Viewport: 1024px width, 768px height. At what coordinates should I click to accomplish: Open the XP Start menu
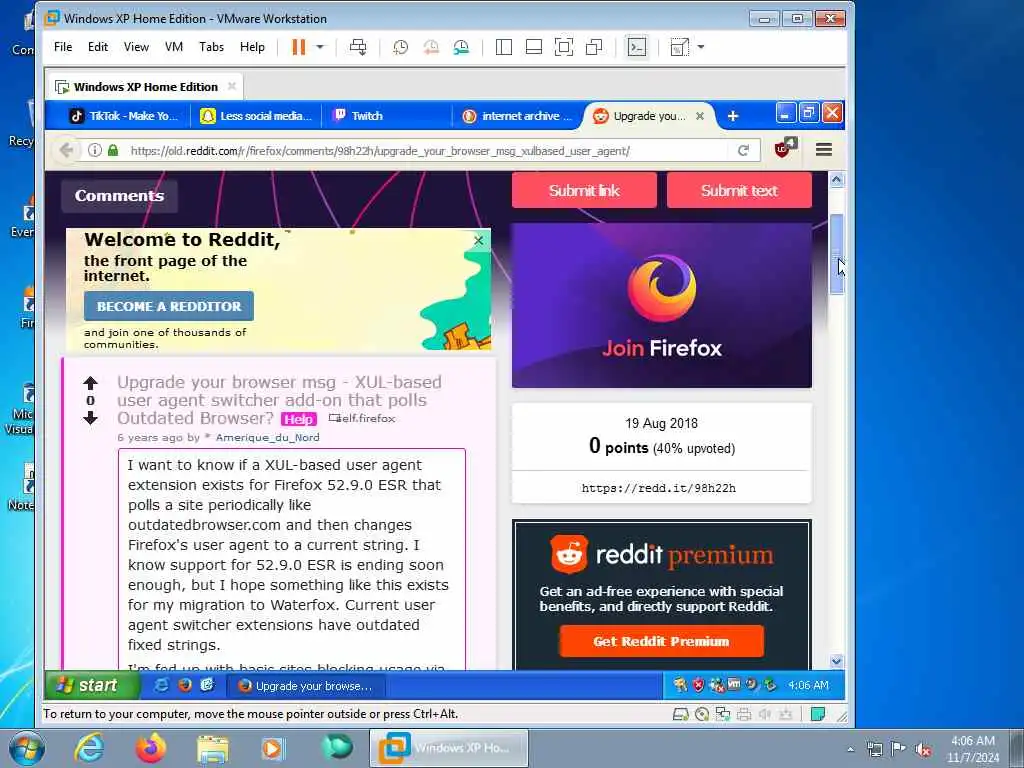[x=92, y=685]
